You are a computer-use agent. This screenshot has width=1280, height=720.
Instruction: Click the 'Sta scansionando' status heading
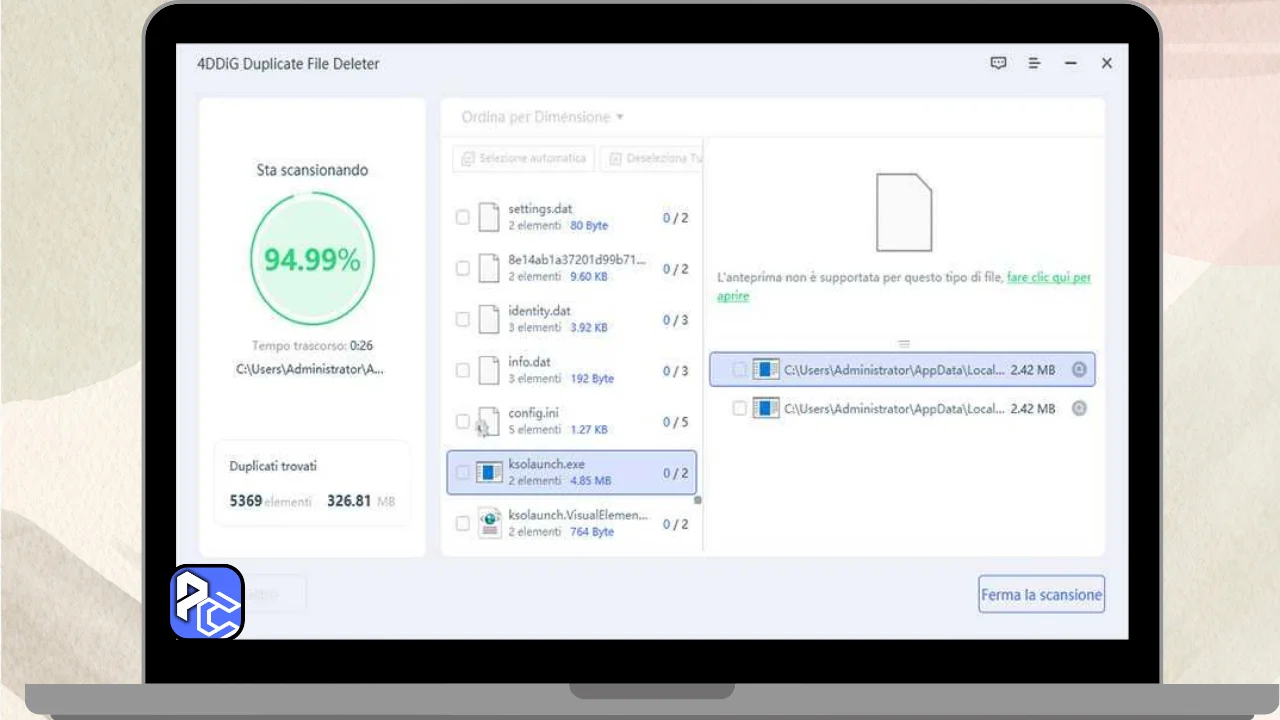coord(312,170)
